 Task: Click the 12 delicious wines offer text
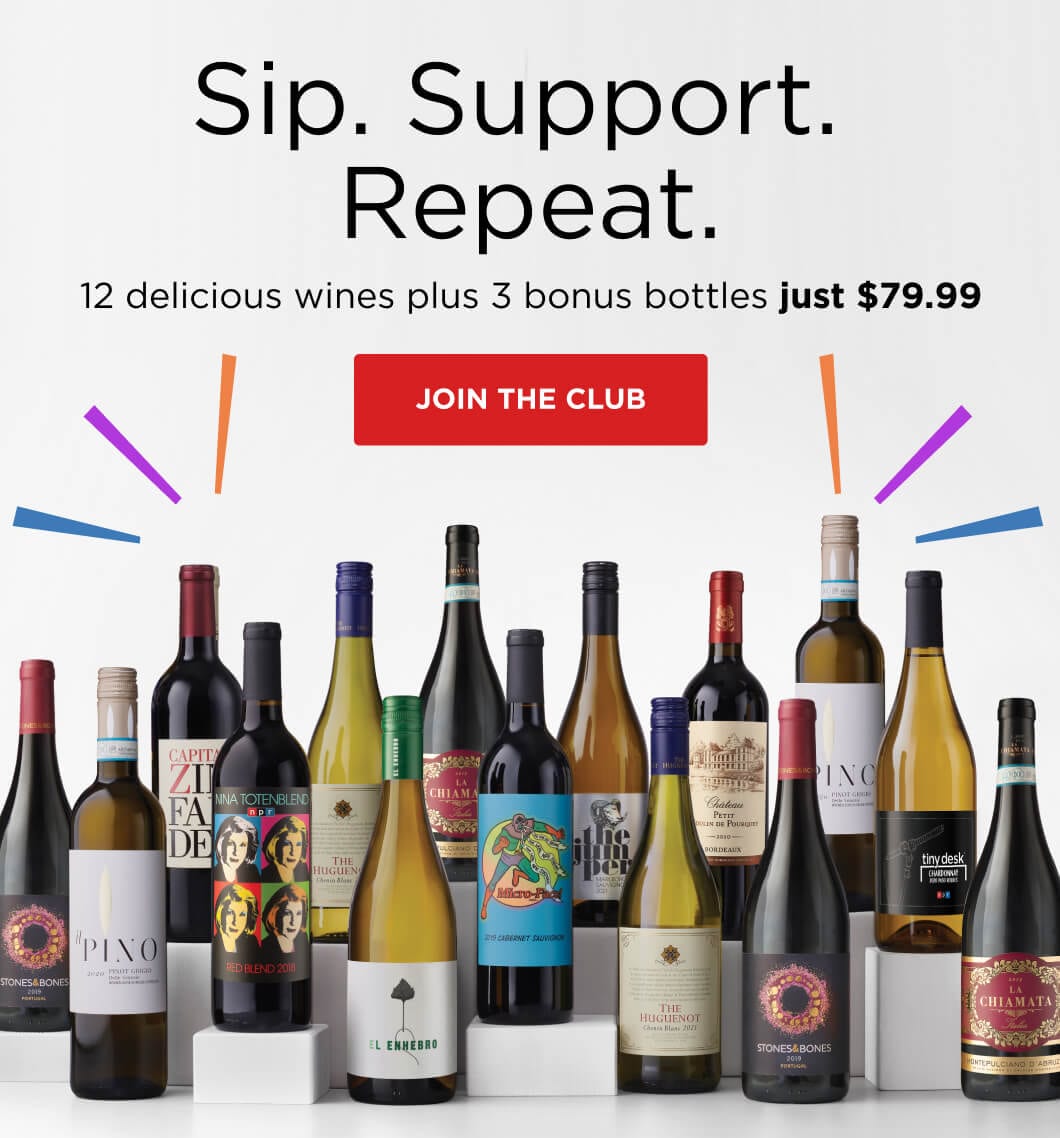tap(424, 296)
